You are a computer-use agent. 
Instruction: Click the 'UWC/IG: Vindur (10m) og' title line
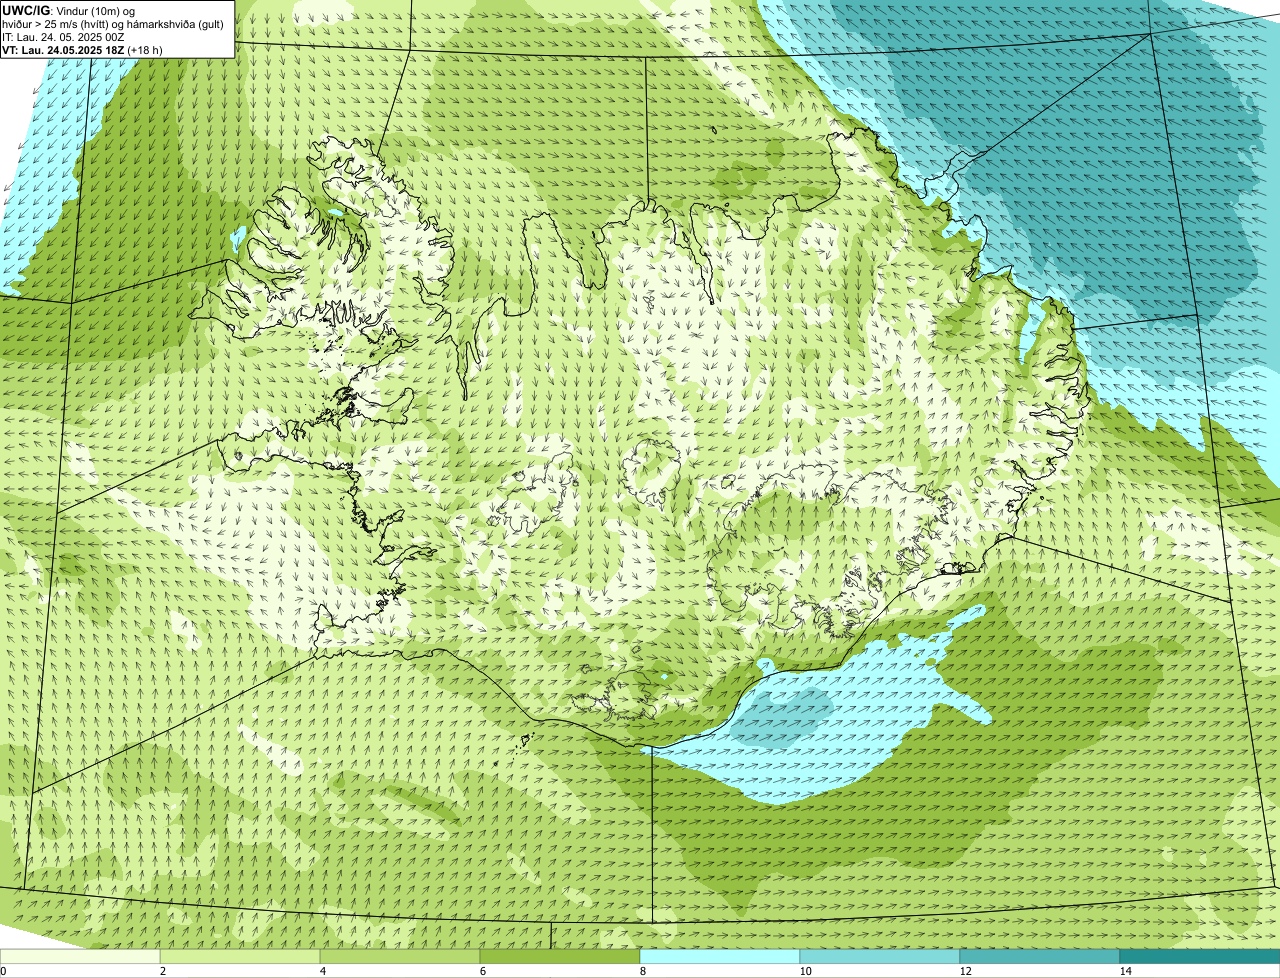coord(68,10)
